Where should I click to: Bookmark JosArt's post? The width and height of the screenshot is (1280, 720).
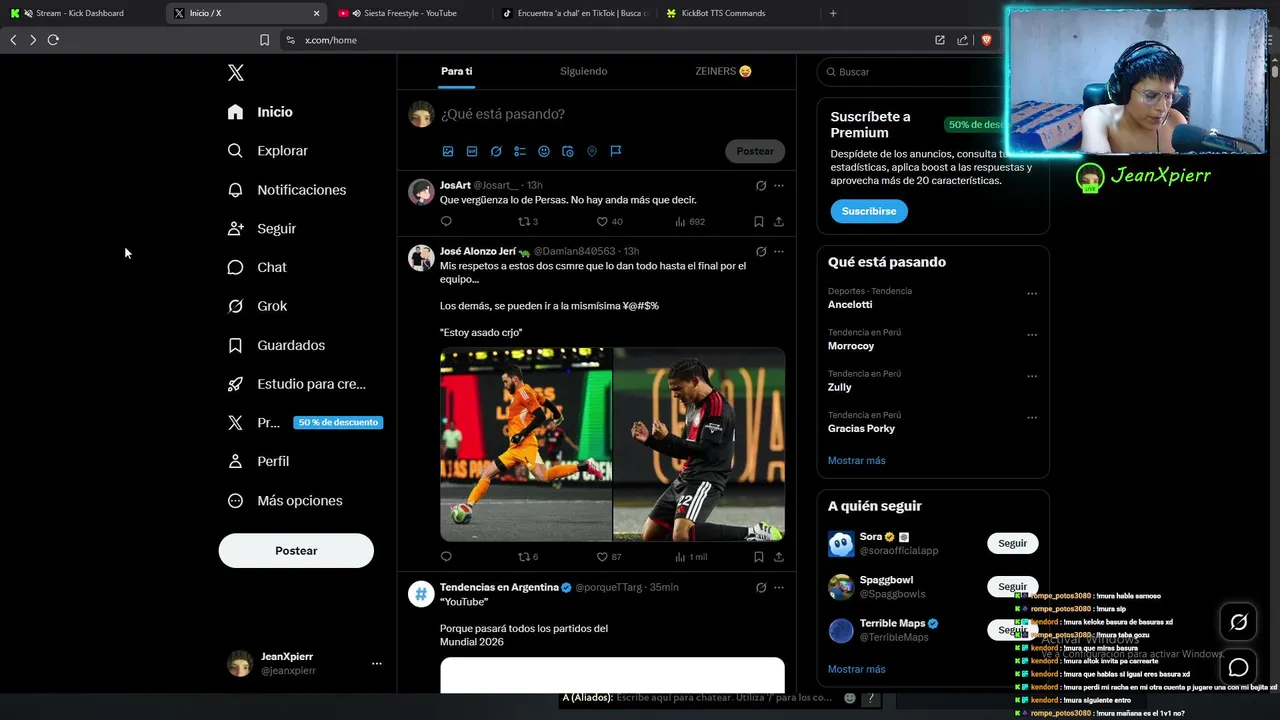click(x=758, y=222)
